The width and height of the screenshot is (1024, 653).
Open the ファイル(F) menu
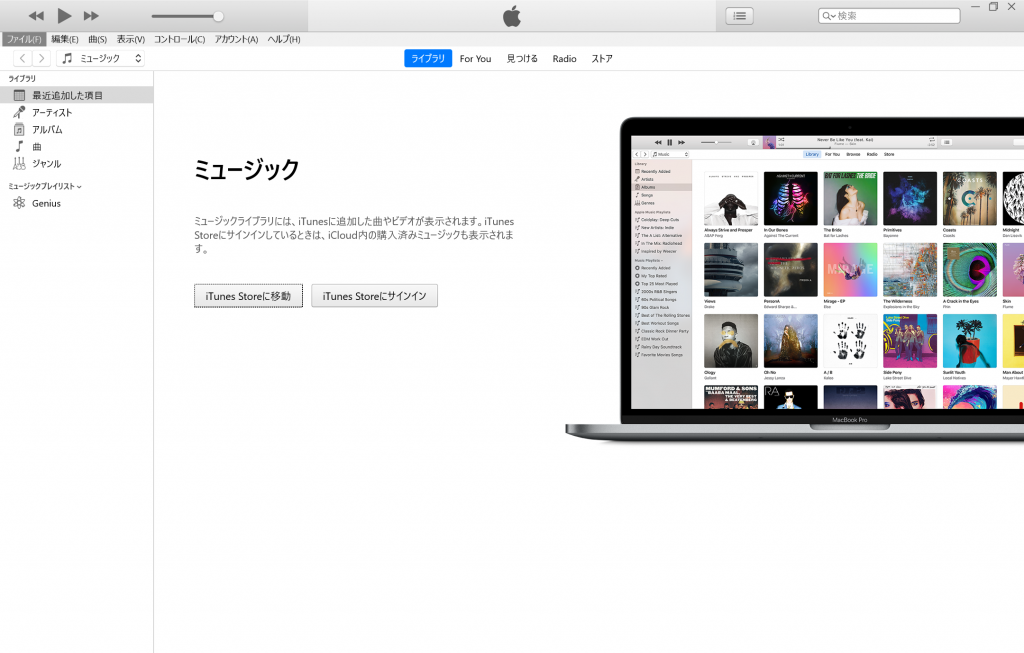[x=24, y=39]
